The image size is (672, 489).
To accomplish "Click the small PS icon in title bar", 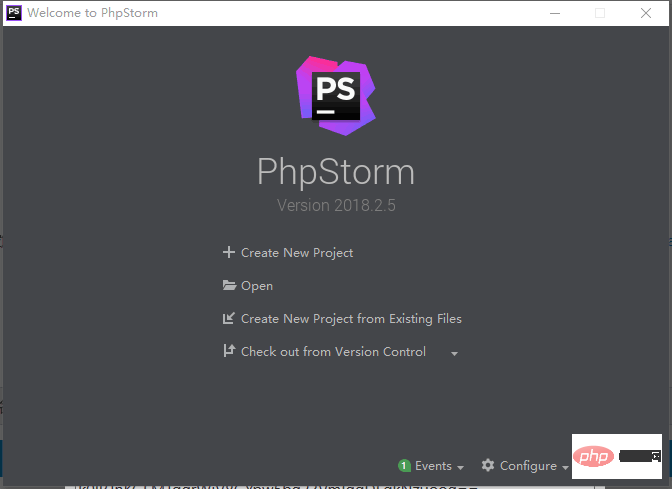I will coord(14,13).
